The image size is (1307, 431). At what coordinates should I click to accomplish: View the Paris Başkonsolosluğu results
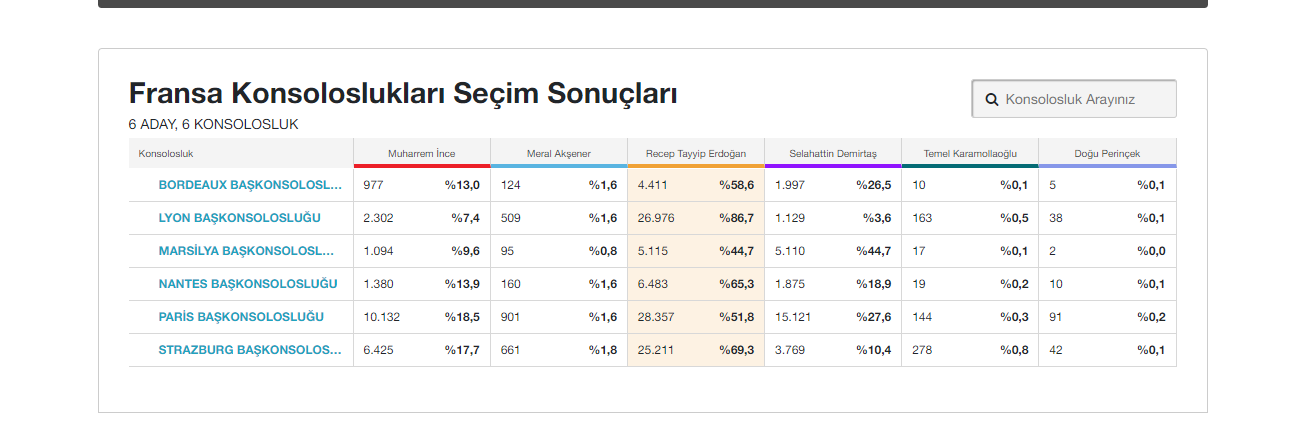tap(241, 317)
